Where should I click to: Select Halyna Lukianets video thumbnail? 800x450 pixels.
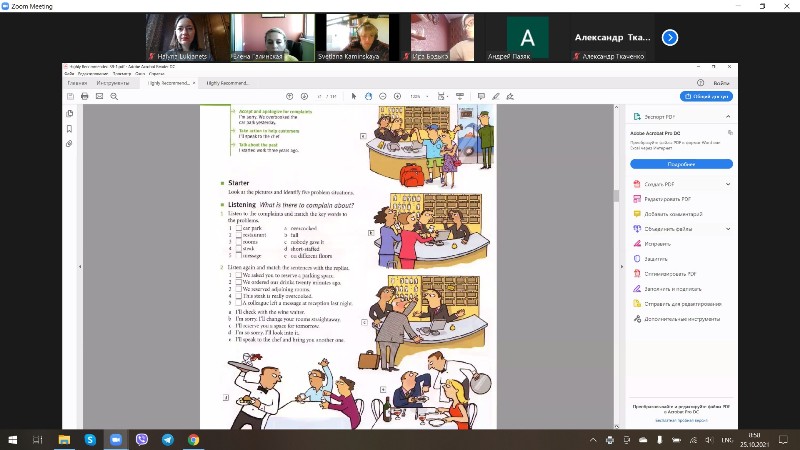click(187, 38)
